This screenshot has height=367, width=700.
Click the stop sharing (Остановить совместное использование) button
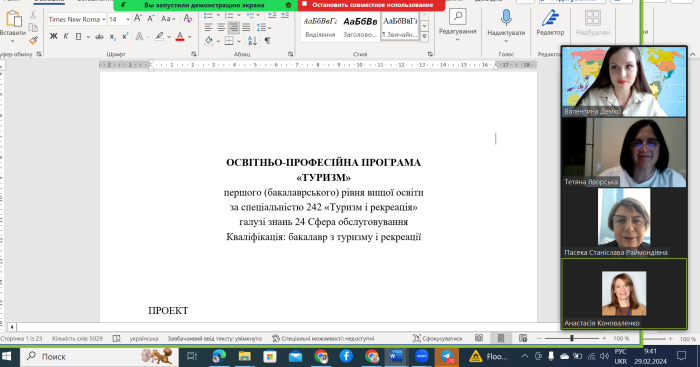tap(371, 5)
